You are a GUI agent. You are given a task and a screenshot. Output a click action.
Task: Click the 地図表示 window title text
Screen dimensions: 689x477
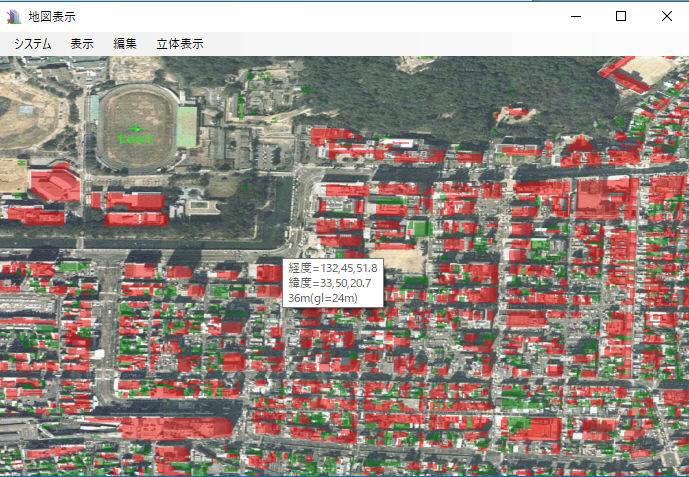pos(51,16)
